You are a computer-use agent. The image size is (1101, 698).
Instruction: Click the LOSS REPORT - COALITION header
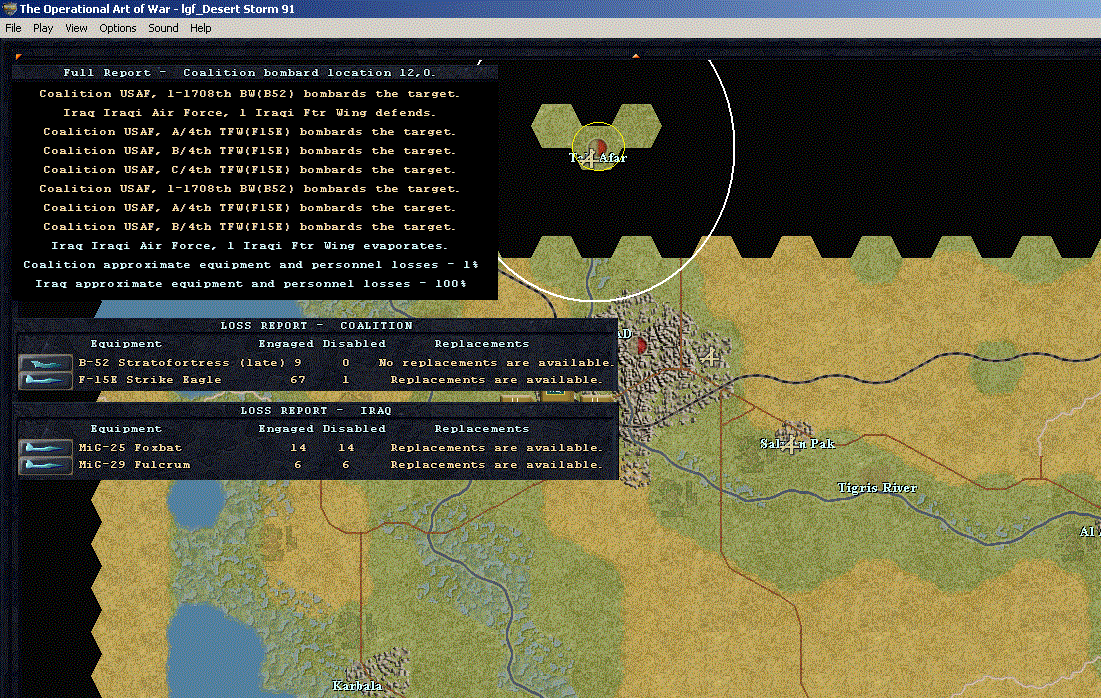(317, 326)
